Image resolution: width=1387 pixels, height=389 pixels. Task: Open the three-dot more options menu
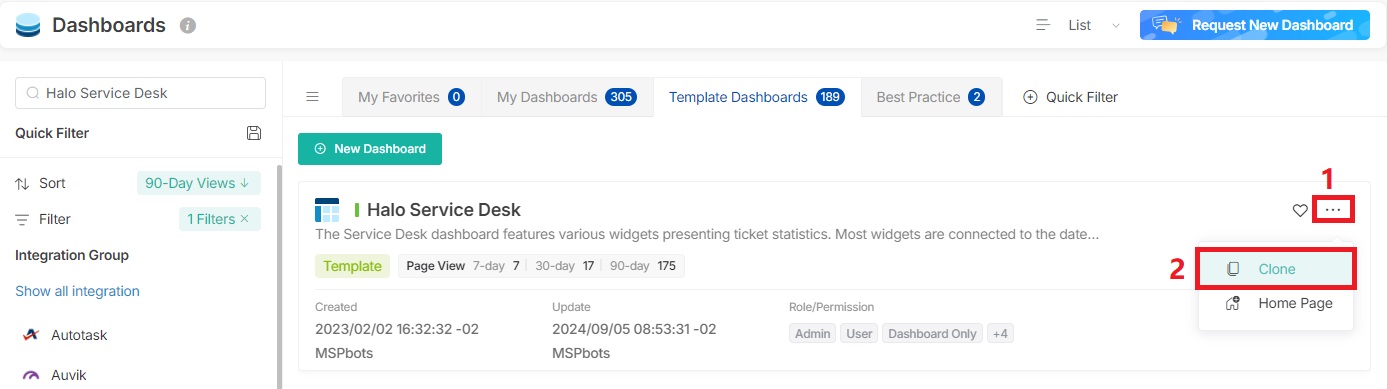pos(1334,210)
